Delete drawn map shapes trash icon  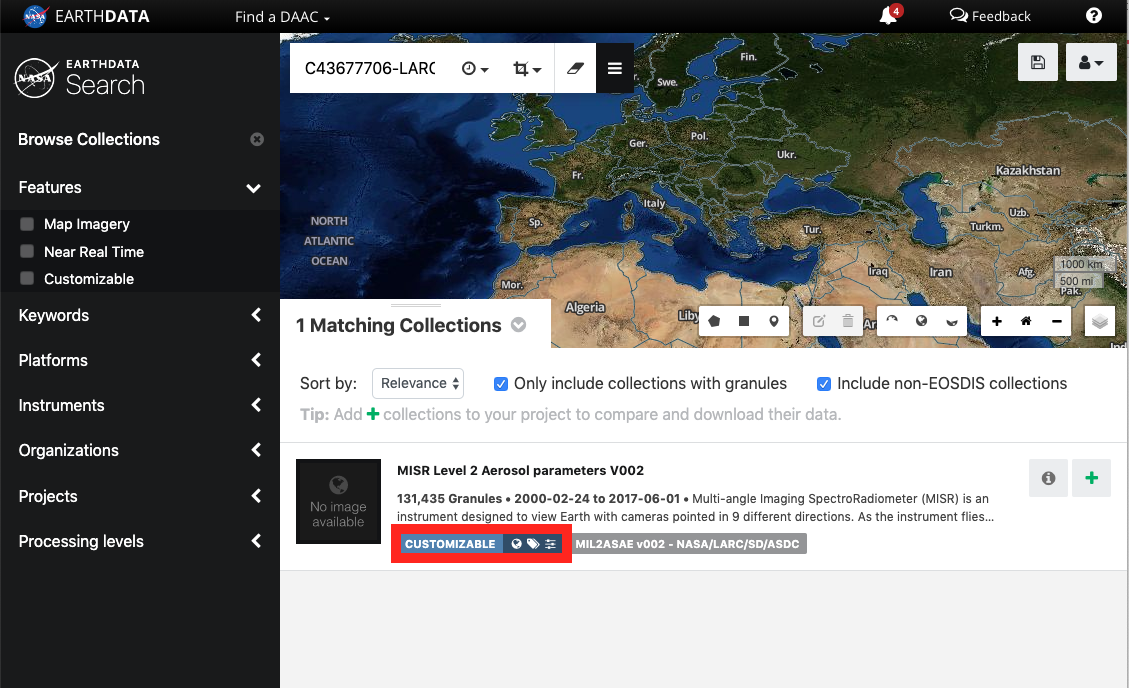[847, 321]
